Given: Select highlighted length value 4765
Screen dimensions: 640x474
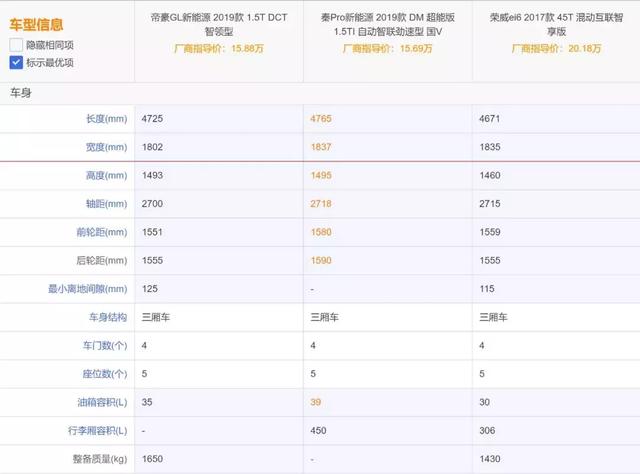Looking at the screenshot, I should 321,119.
